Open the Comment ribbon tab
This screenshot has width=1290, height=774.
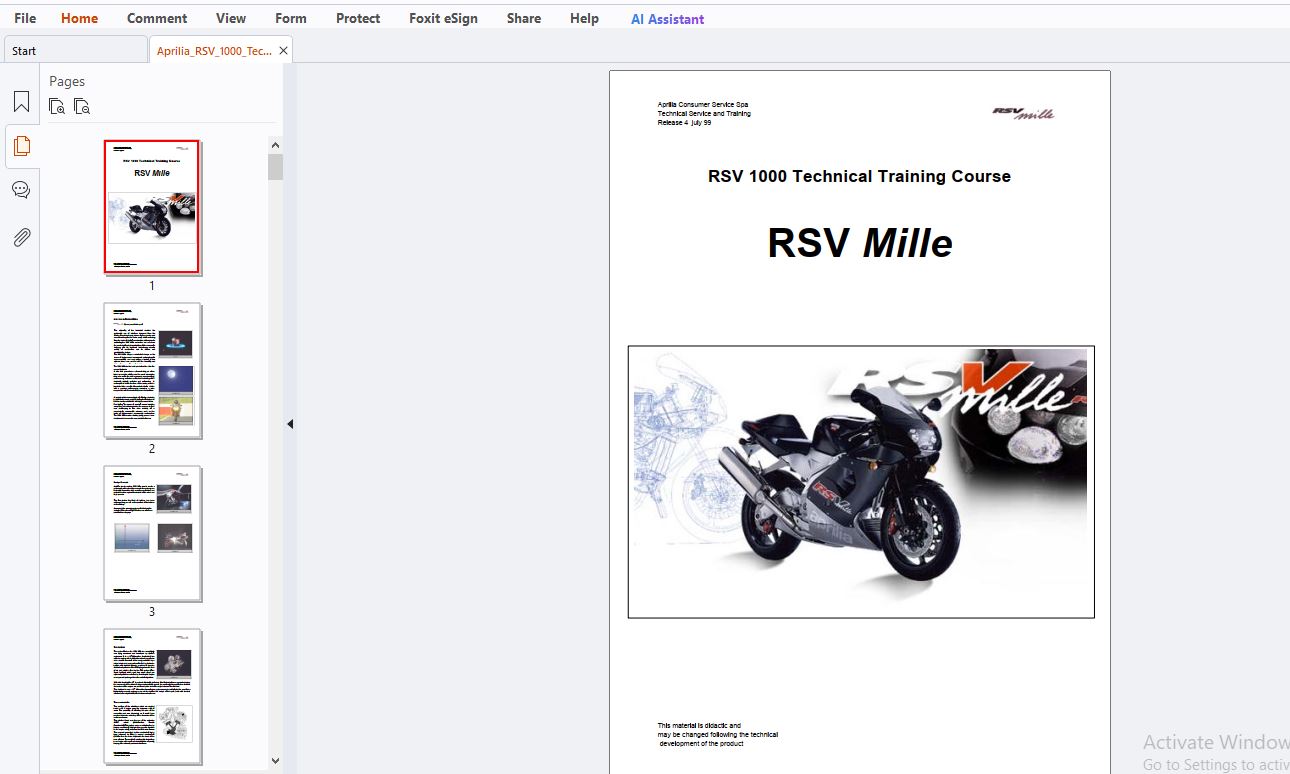pos(157,18)
